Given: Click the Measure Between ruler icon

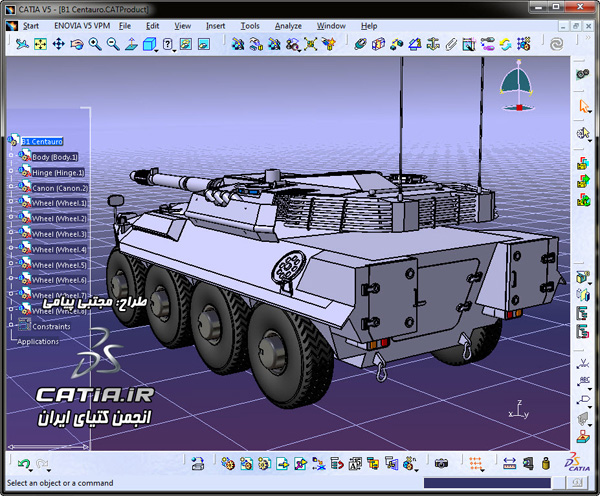Looking at the screenshot, I should (x=509, y=463).
